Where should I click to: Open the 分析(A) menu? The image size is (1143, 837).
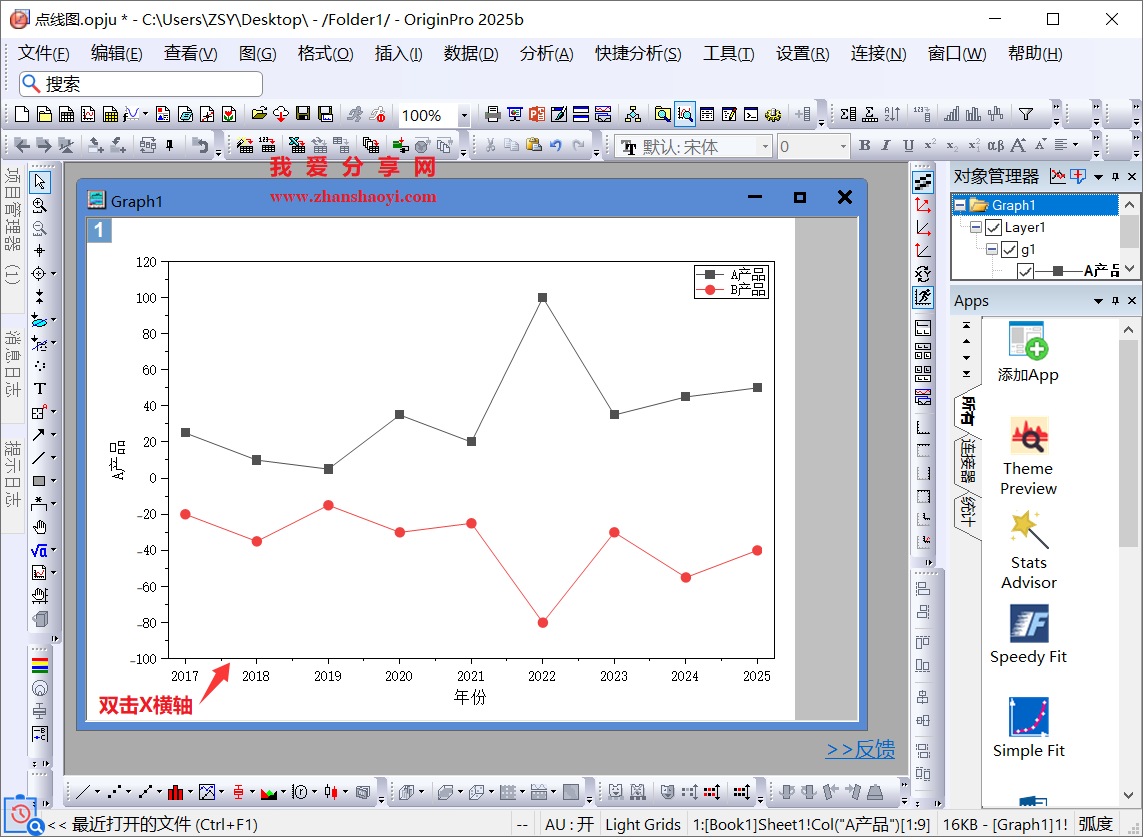pos(546,54)
